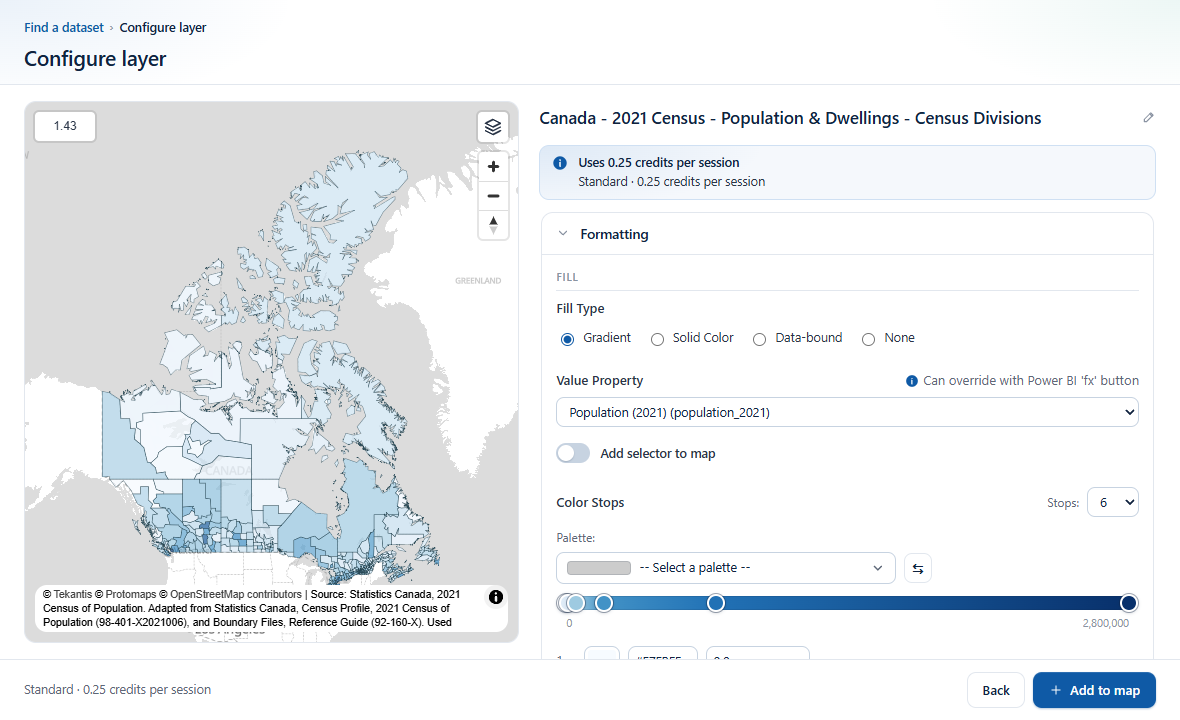Open the map layers switcher icon
This screenshot has width=1180, height=720.
coord(493,127)
